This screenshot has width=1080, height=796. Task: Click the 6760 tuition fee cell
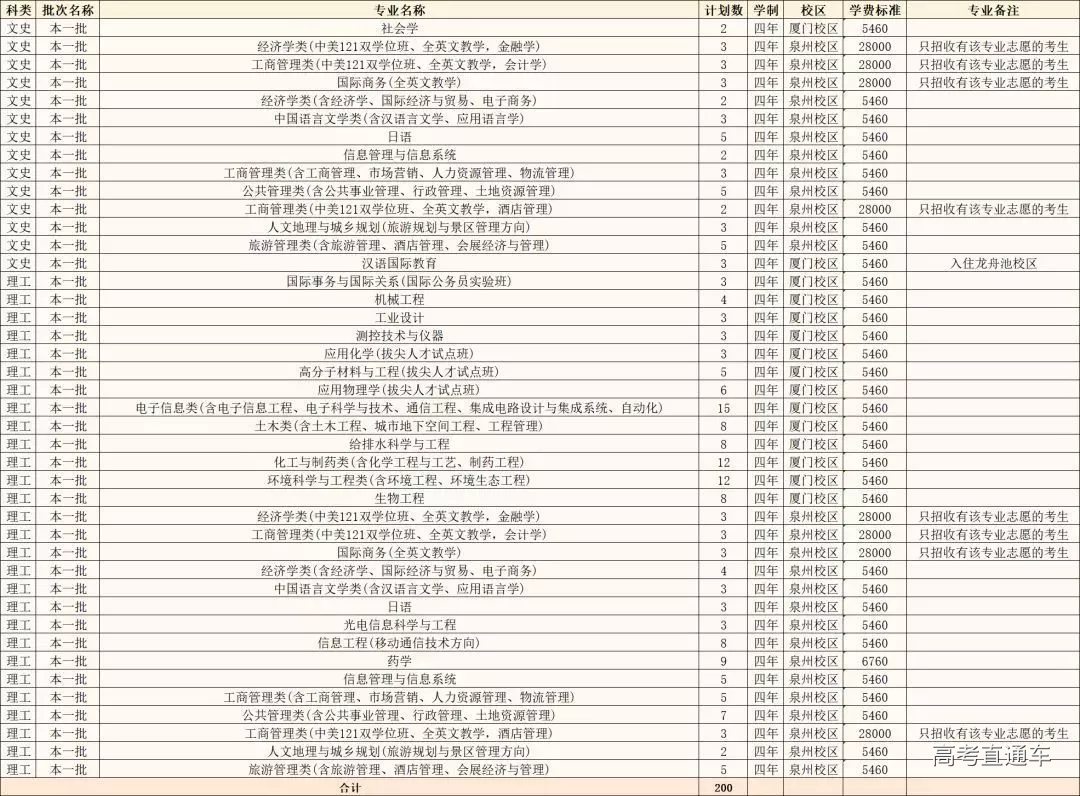[x=874, y=661]
